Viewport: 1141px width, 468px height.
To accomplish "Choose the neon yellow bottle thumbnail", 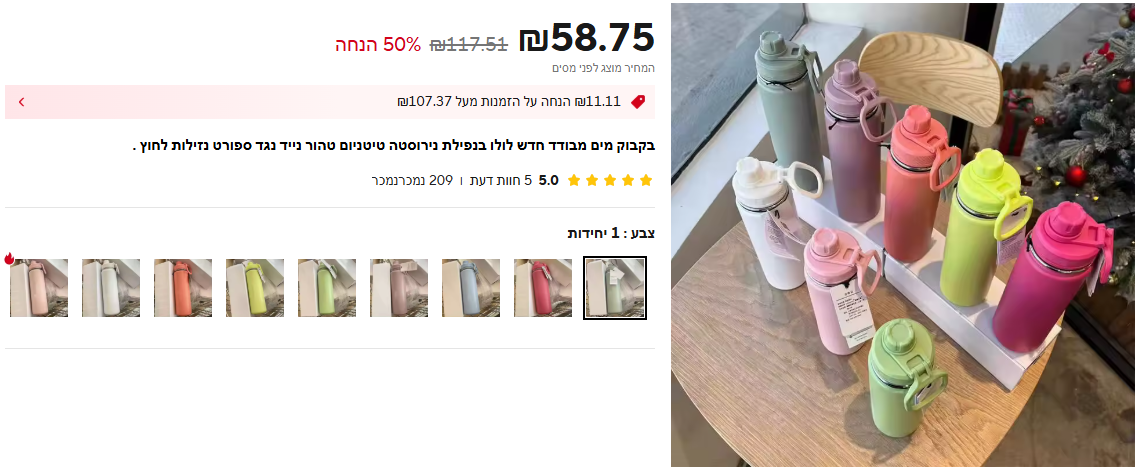I will click(255, 287).
